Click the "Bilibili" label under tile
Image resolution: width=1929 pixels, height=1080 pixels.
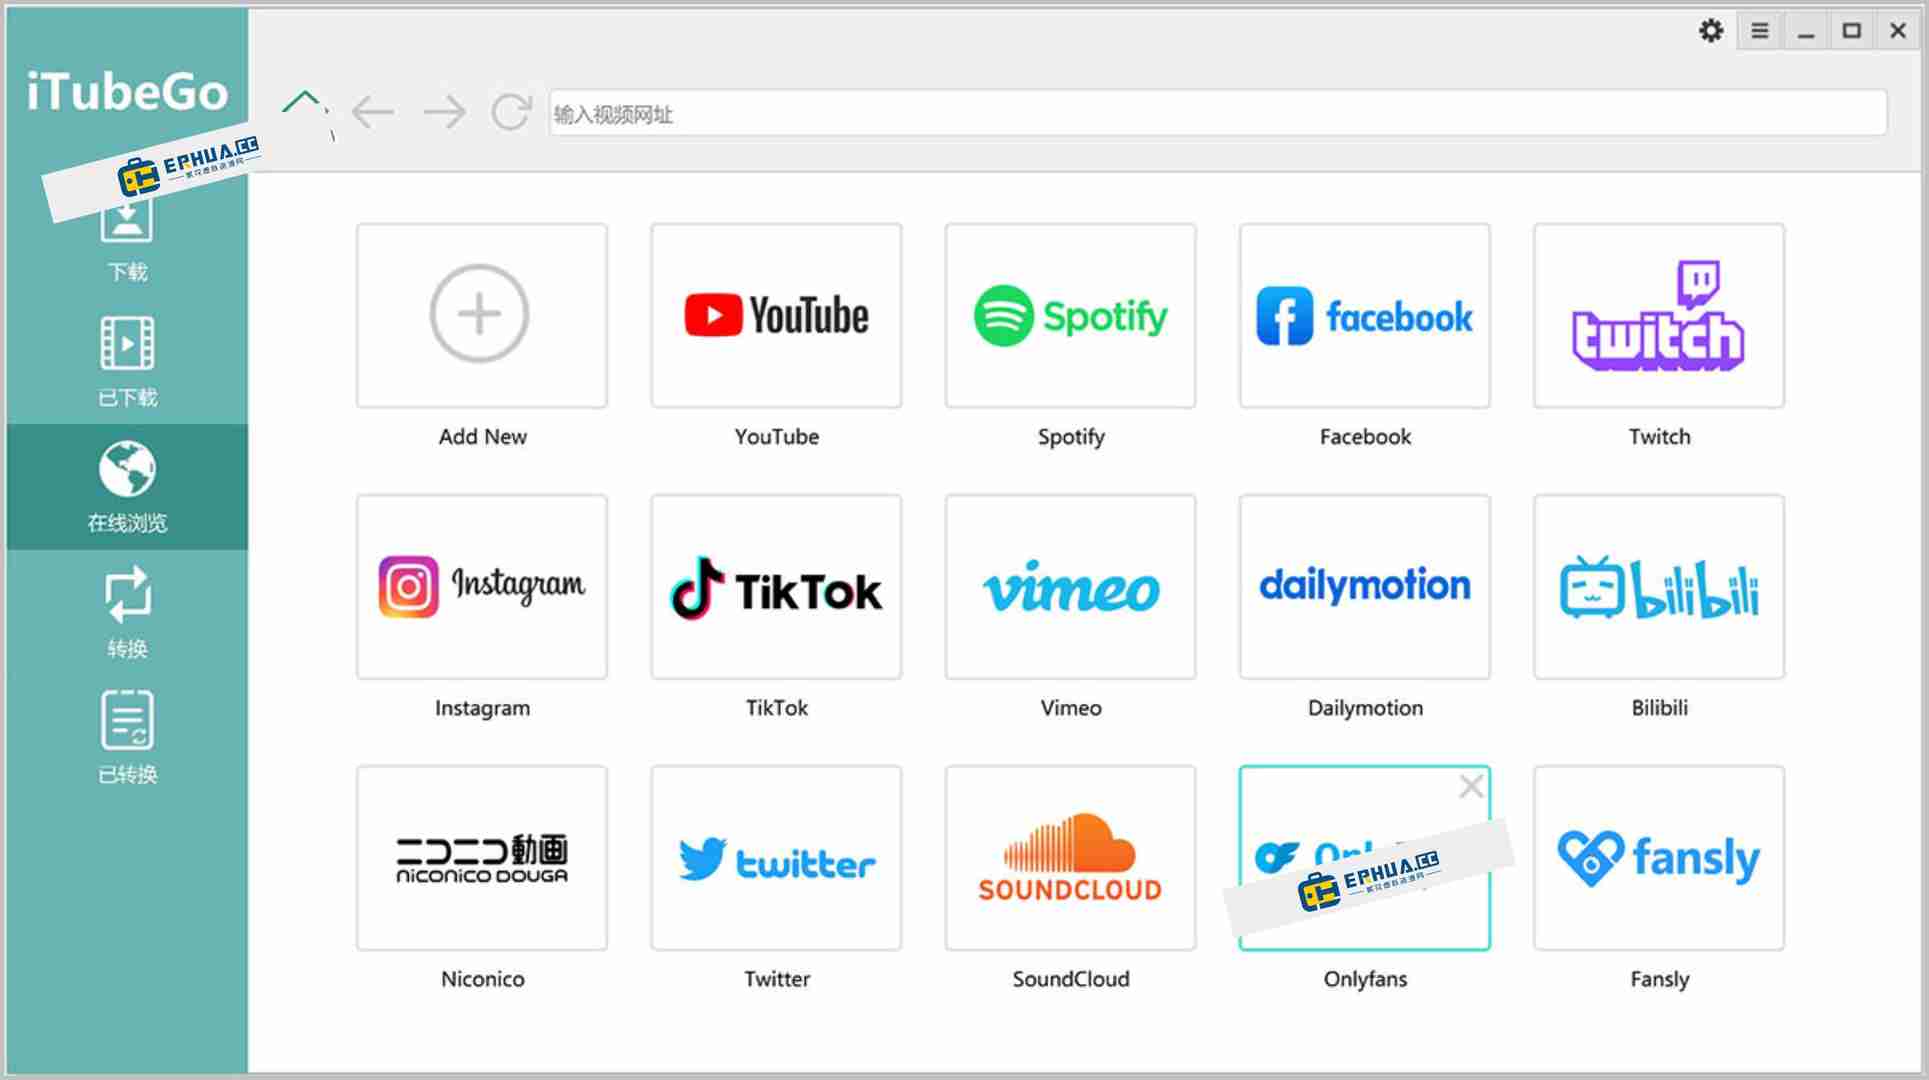1659,708
